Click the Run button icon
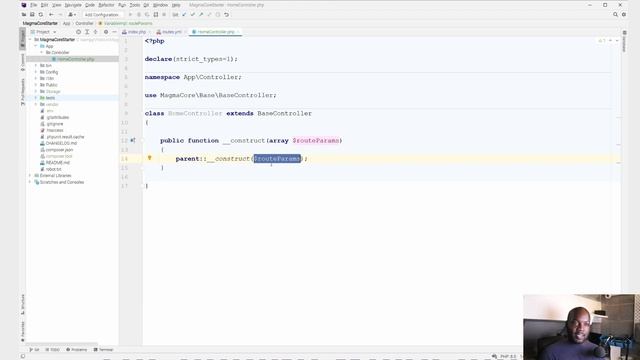Viewport: 640px width, 360px height. coord(130,15)
